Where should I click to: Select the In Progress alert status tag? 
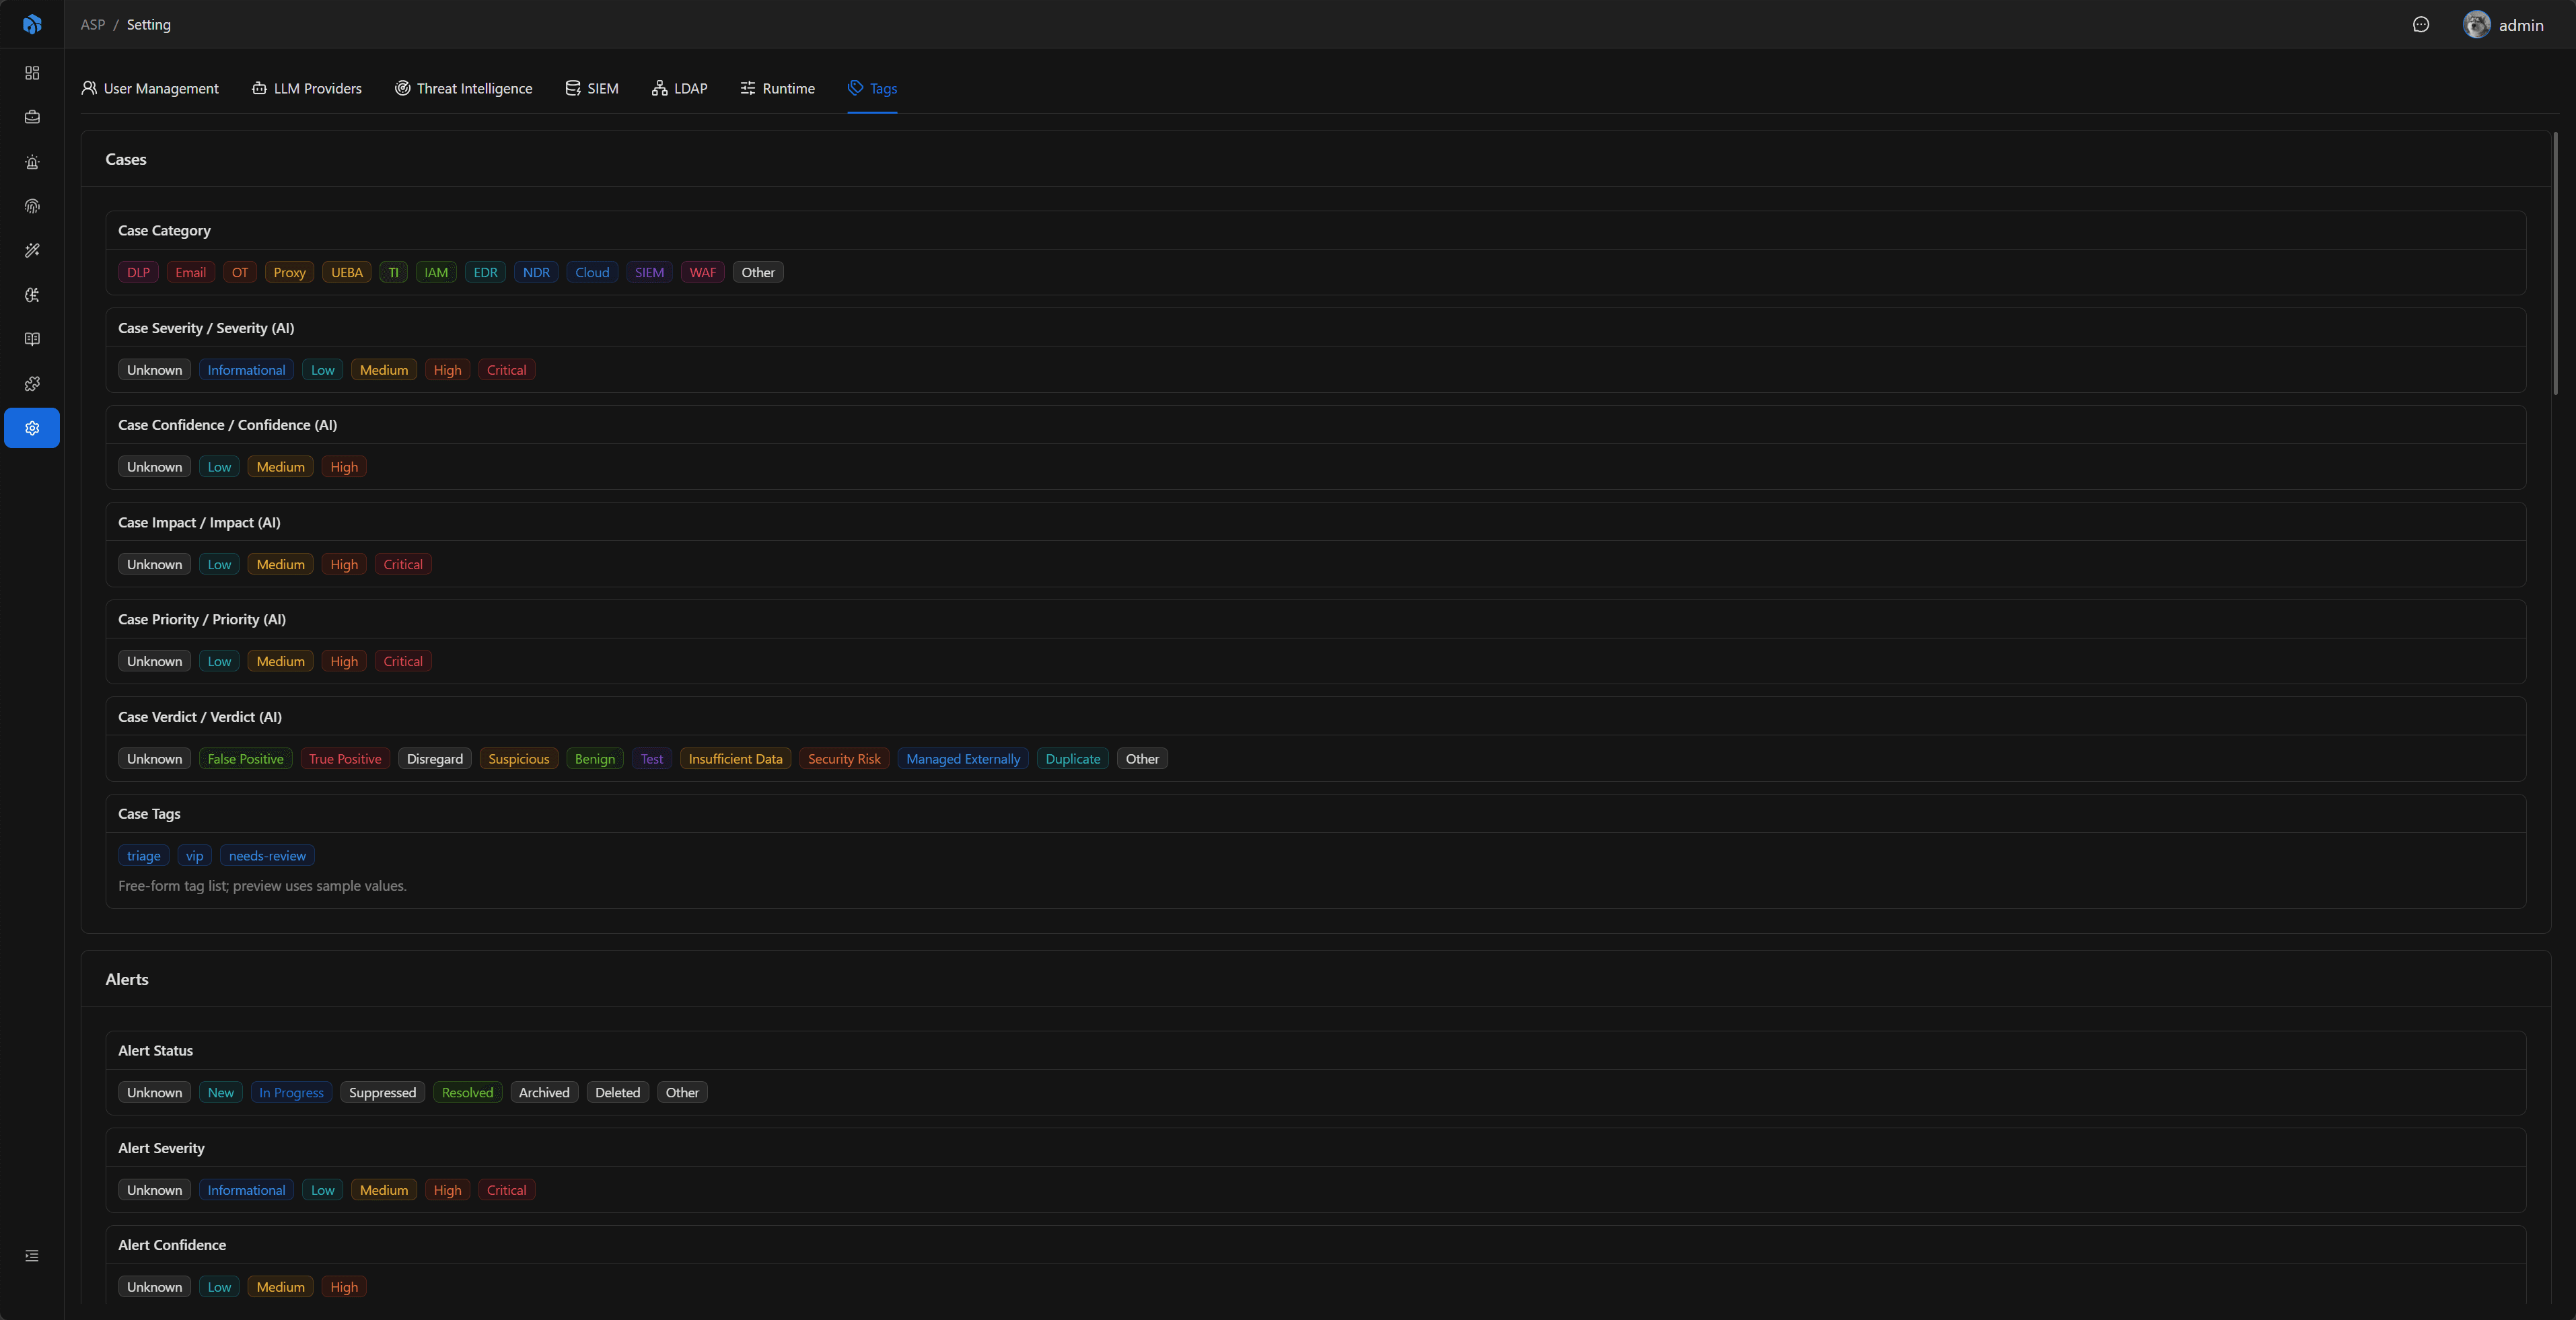tap(291, 1093)
